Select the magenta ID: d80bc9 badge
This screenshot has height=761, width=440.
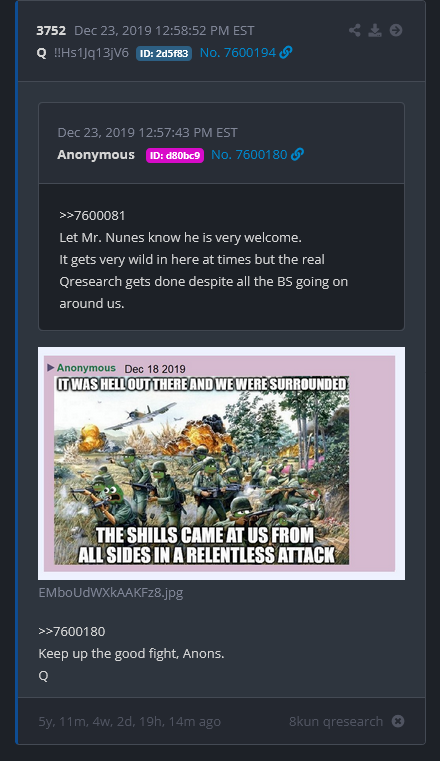tap(175, 155)
